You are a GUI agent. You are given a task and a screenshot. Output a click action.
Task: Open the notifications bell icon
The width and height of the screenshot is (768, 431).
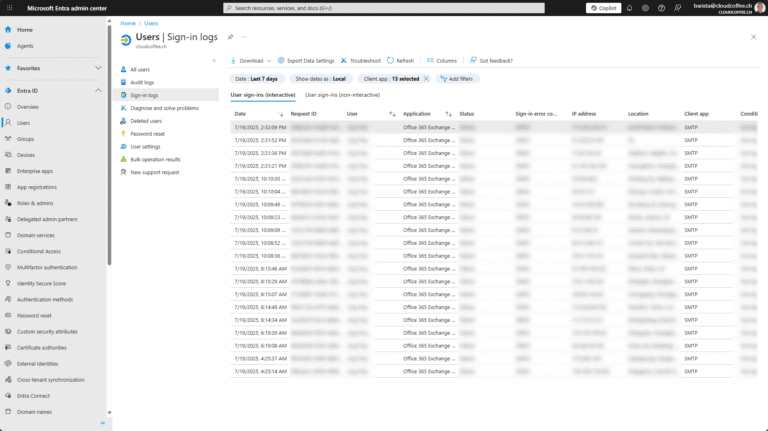629,8
